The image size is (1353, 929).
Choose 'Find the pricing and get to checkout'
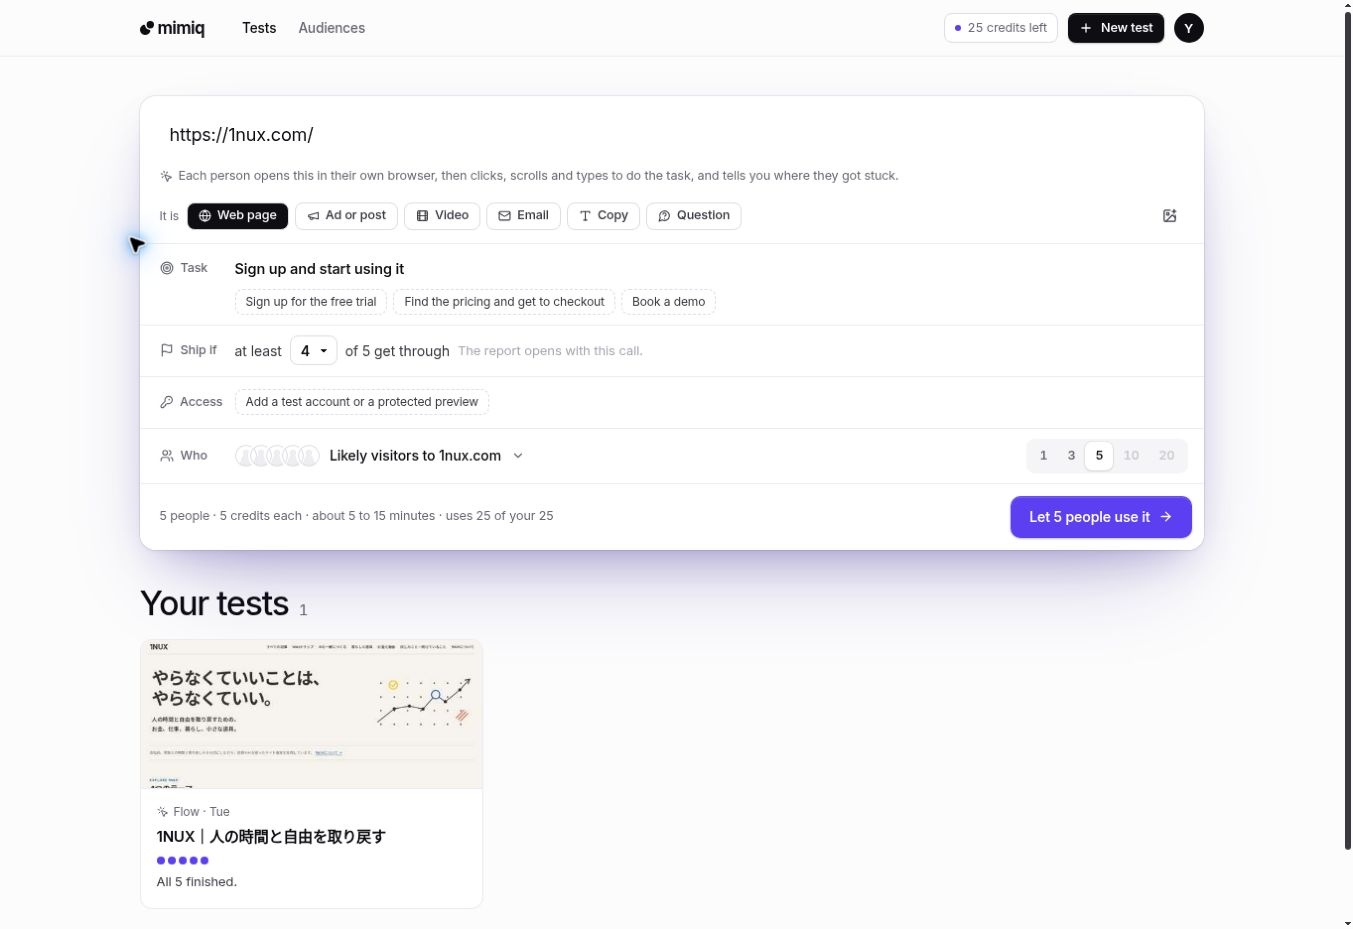click(x=504, y=302)
